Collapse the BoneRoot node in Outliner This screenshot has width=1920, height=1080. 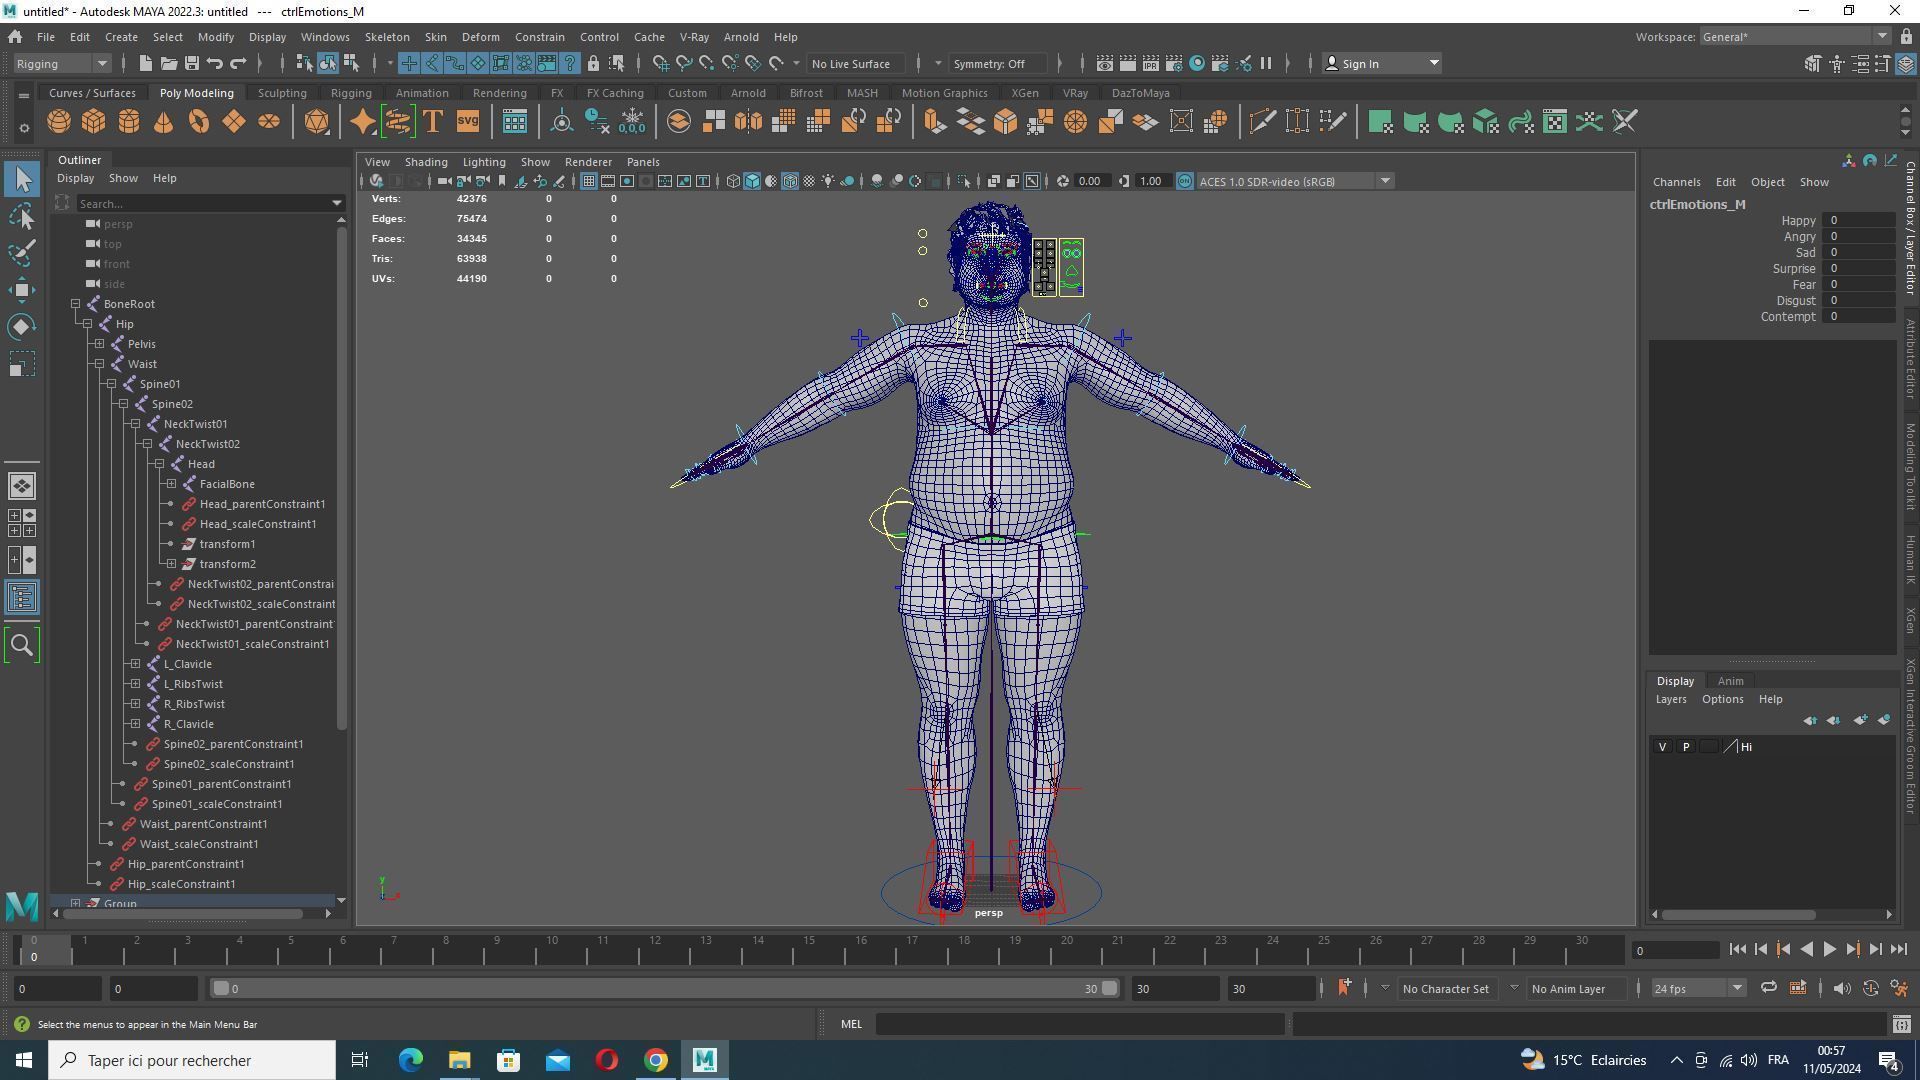(76, 304)
